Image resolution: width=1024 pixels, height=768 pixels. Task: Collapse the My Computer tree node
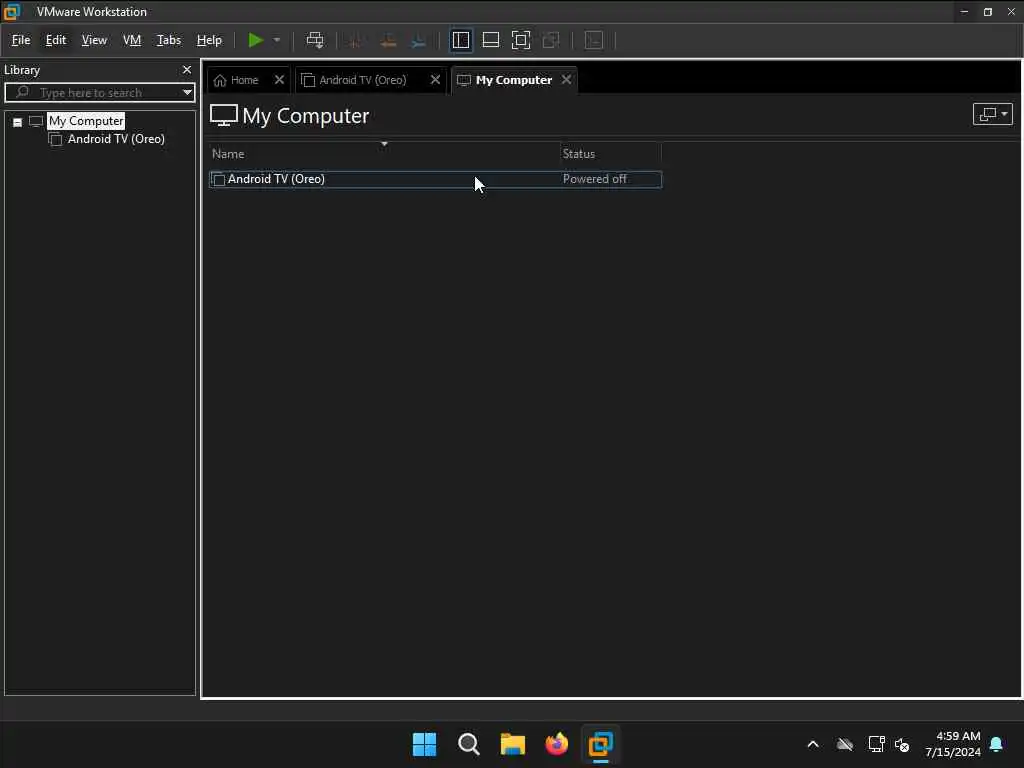[x=18, y=122]
